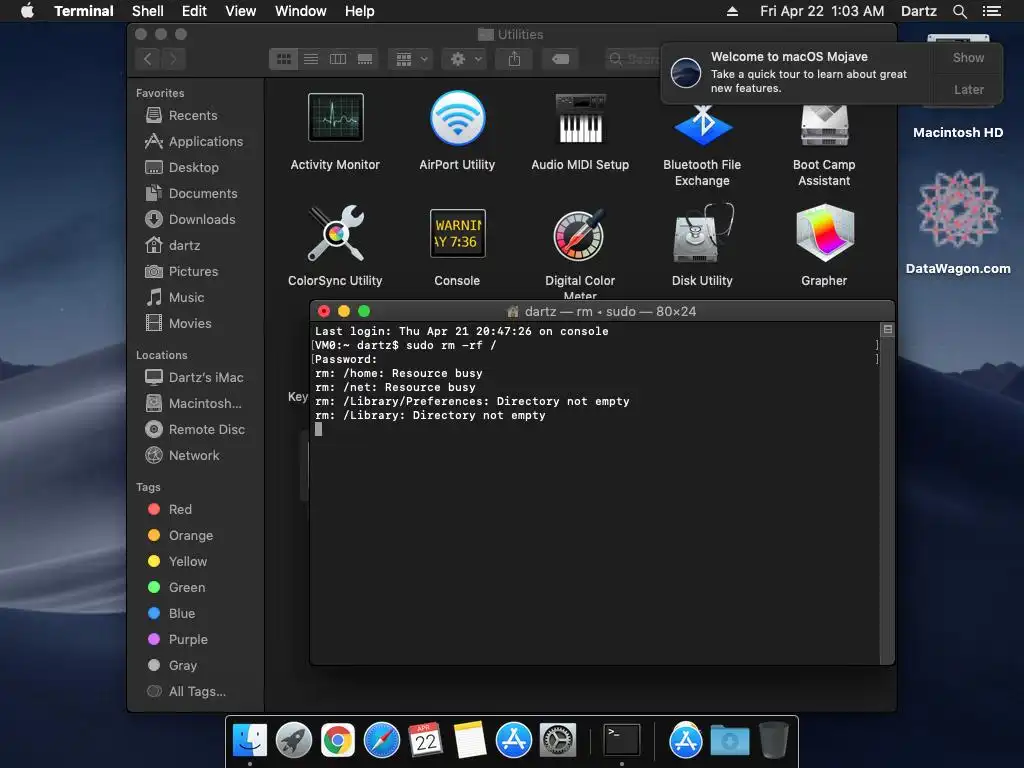Open the Trash in the Dock
This screenshot has height=768, width=1024.
pos(774,741)
